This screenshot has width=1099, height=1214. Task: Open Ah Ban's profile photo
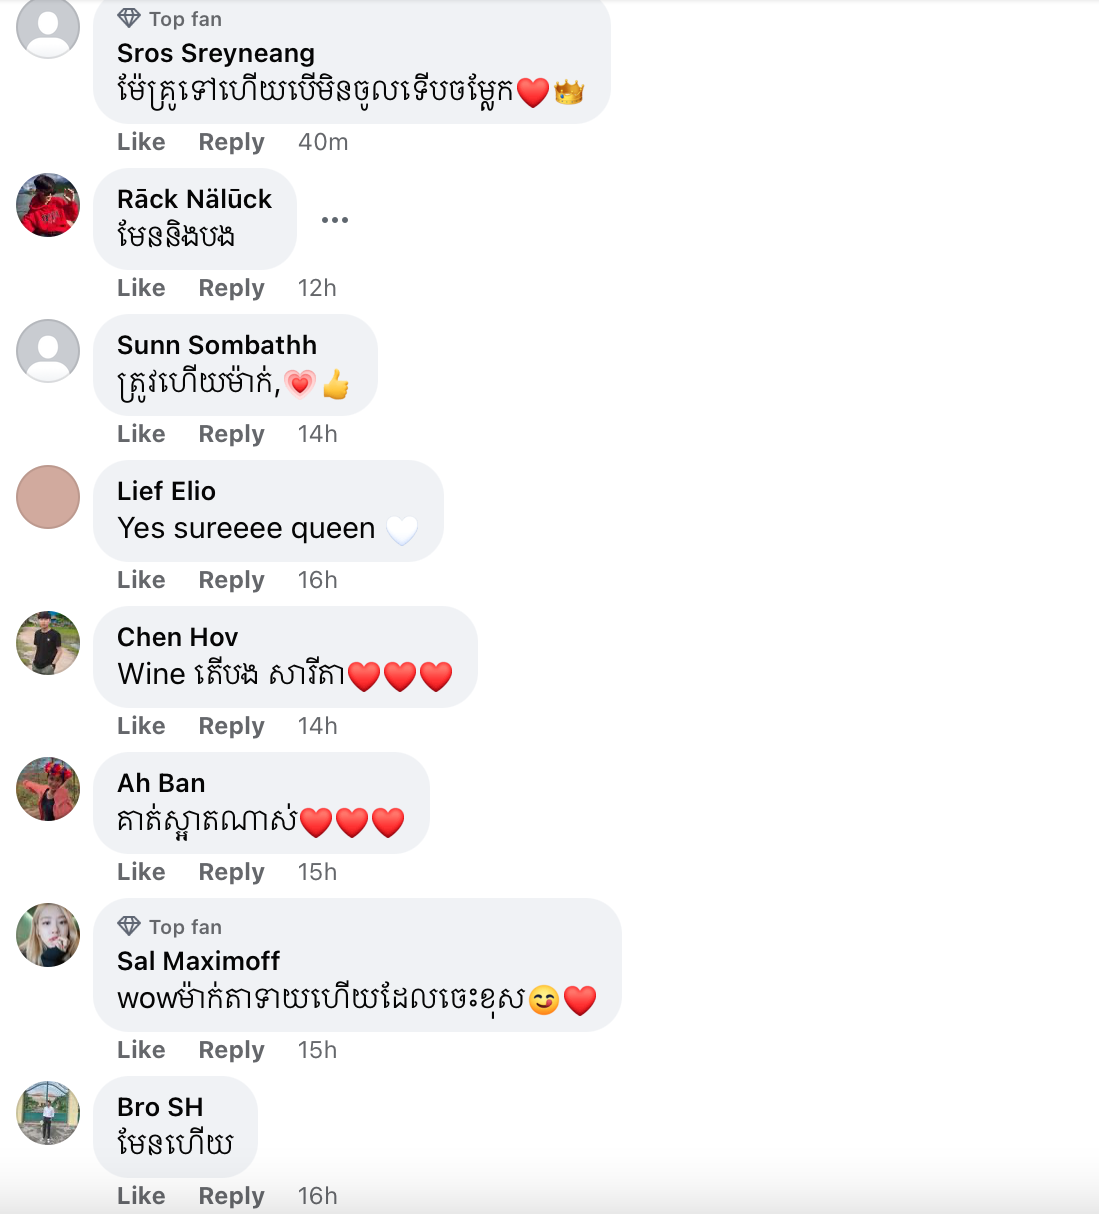pyautogui.click(x=48, y=789)
